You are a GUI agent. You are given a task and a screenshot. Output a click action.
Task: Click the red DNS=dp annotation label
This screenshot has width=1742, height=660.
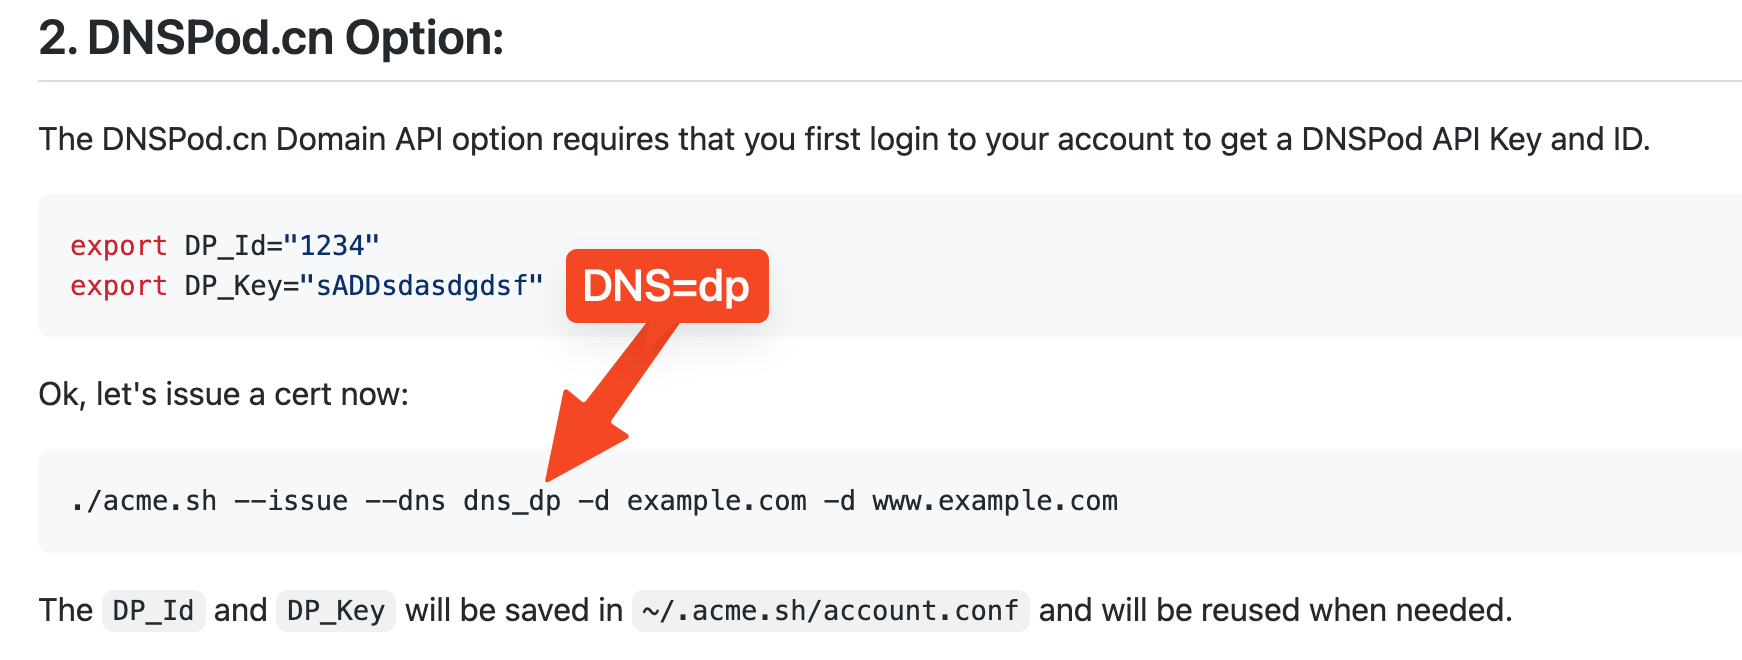[x=667, y=286]
